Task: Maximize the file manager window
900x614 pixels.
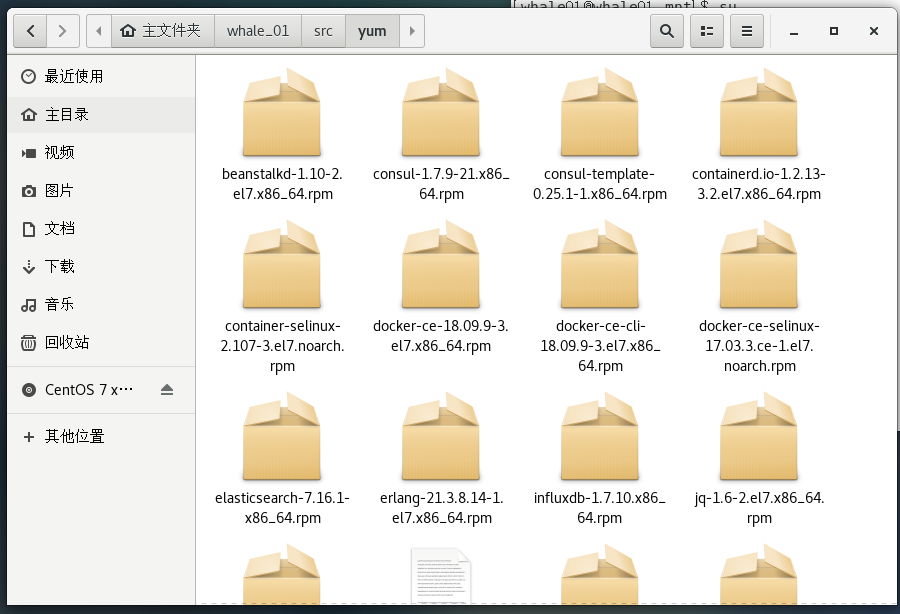Action: click(834, 31)
